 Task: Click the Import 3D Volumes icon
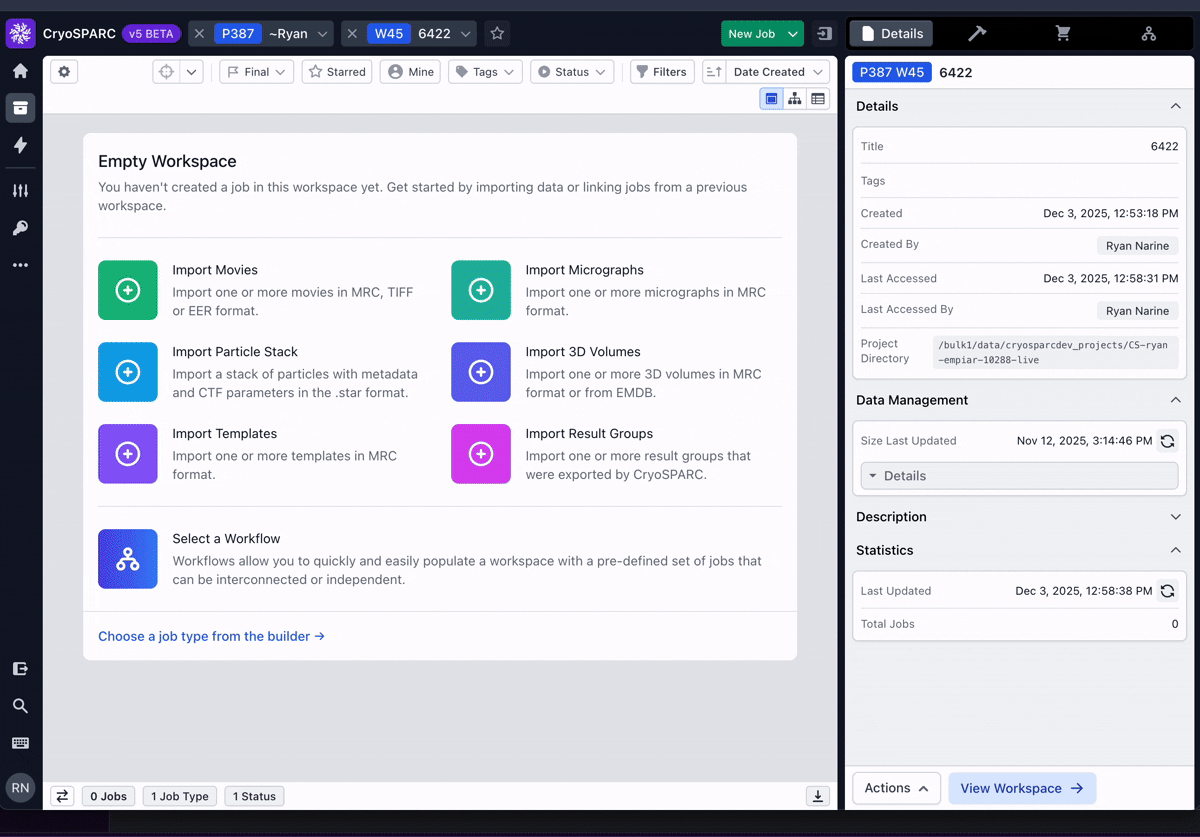[x=481, y=372]
